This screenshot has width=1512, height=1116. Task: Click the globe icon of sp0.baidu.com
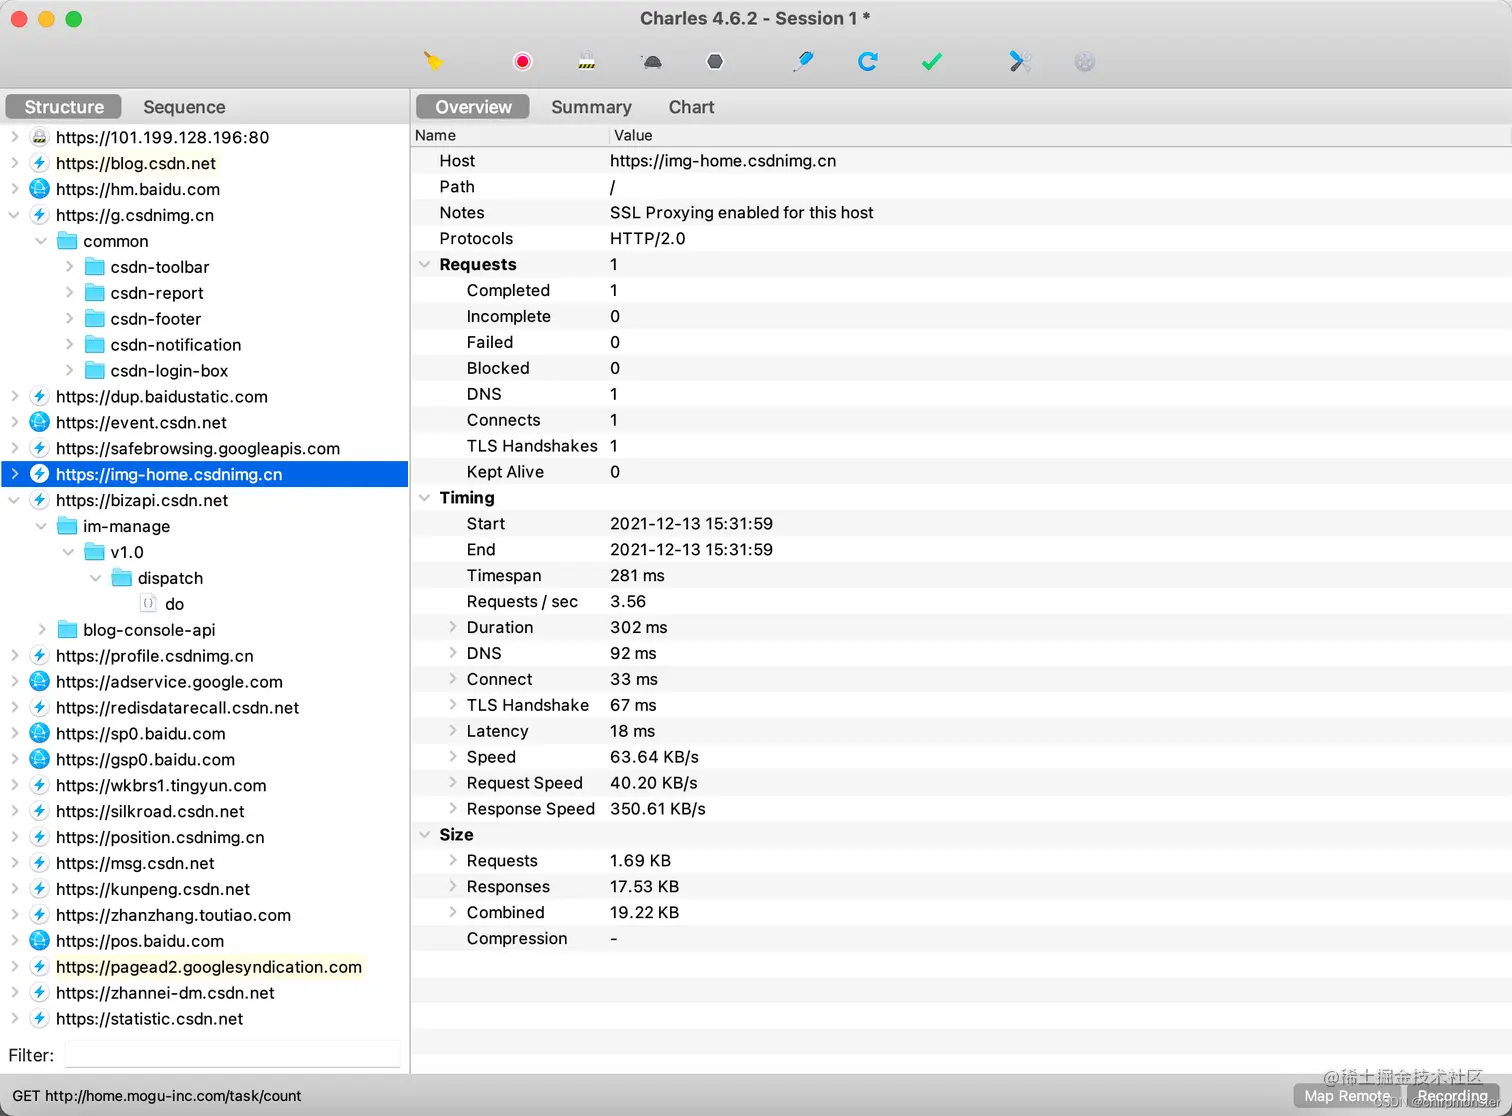pos(39,733)
